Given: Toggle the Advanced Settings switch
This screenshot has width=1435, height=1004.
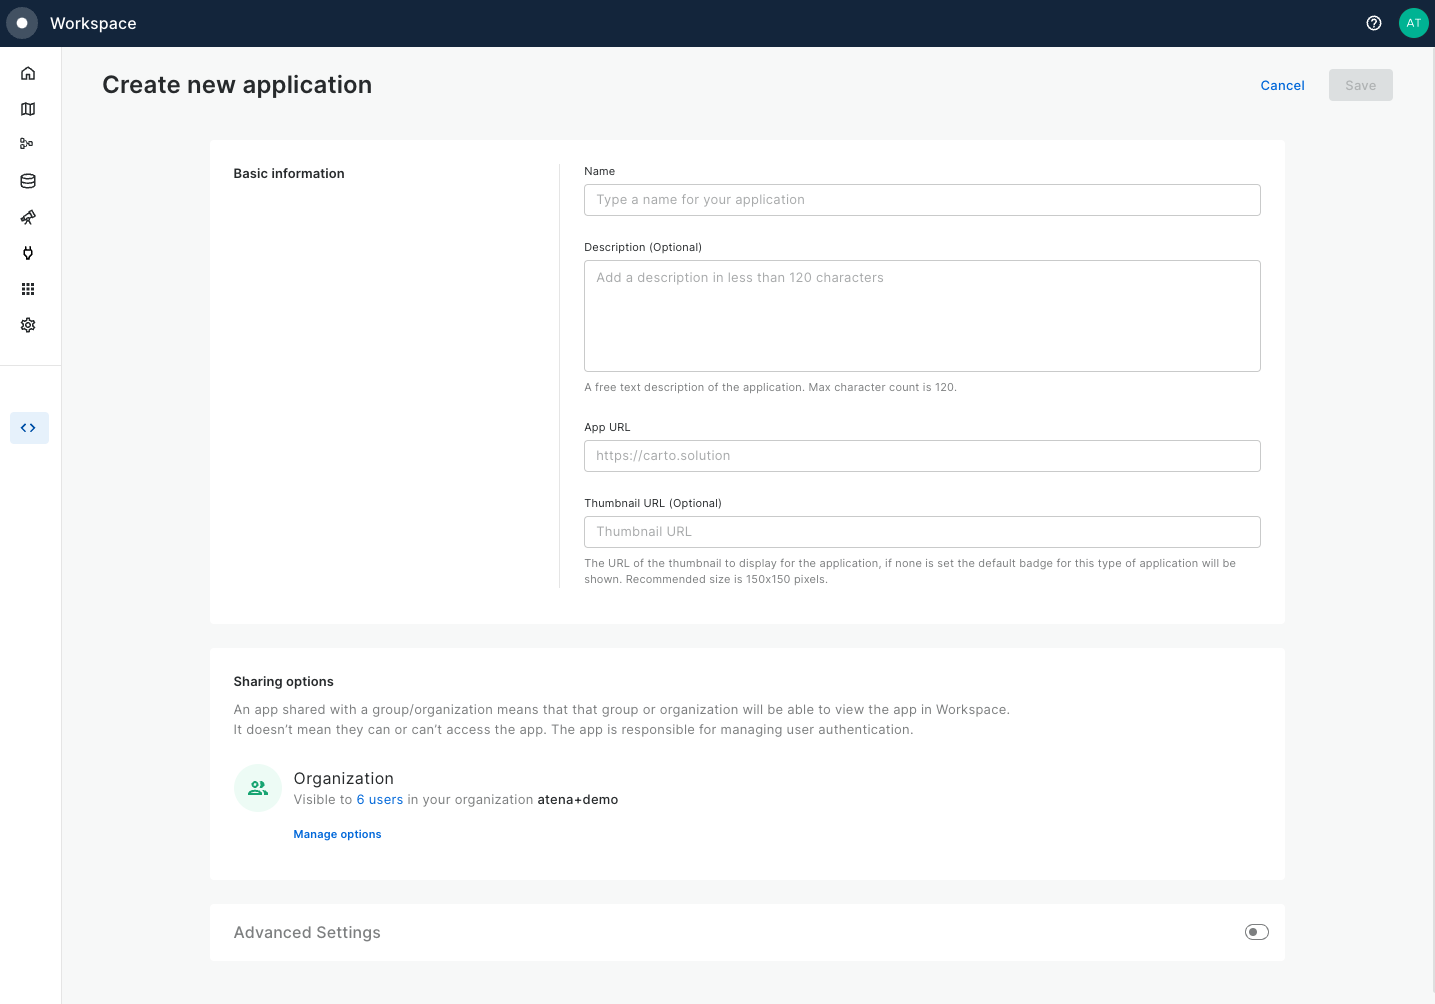Looking at the screenshot, I should [1257, 932].
